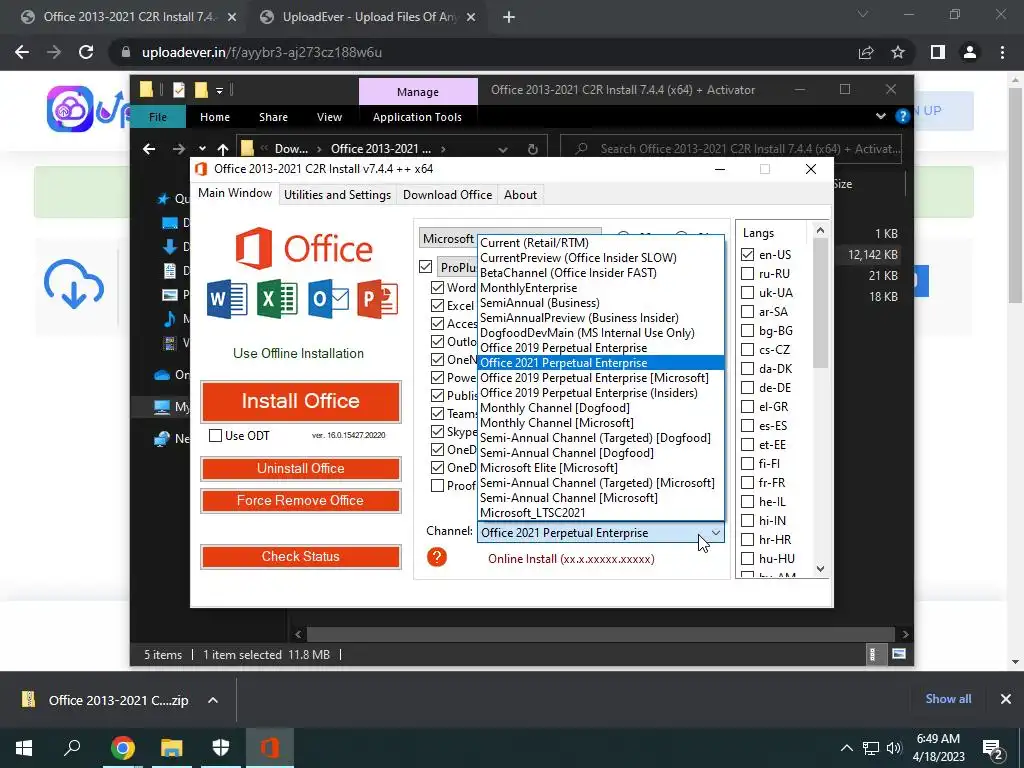Click Explorer horizontal scrollbar
1024x768 pixels.
pos(601,633)
